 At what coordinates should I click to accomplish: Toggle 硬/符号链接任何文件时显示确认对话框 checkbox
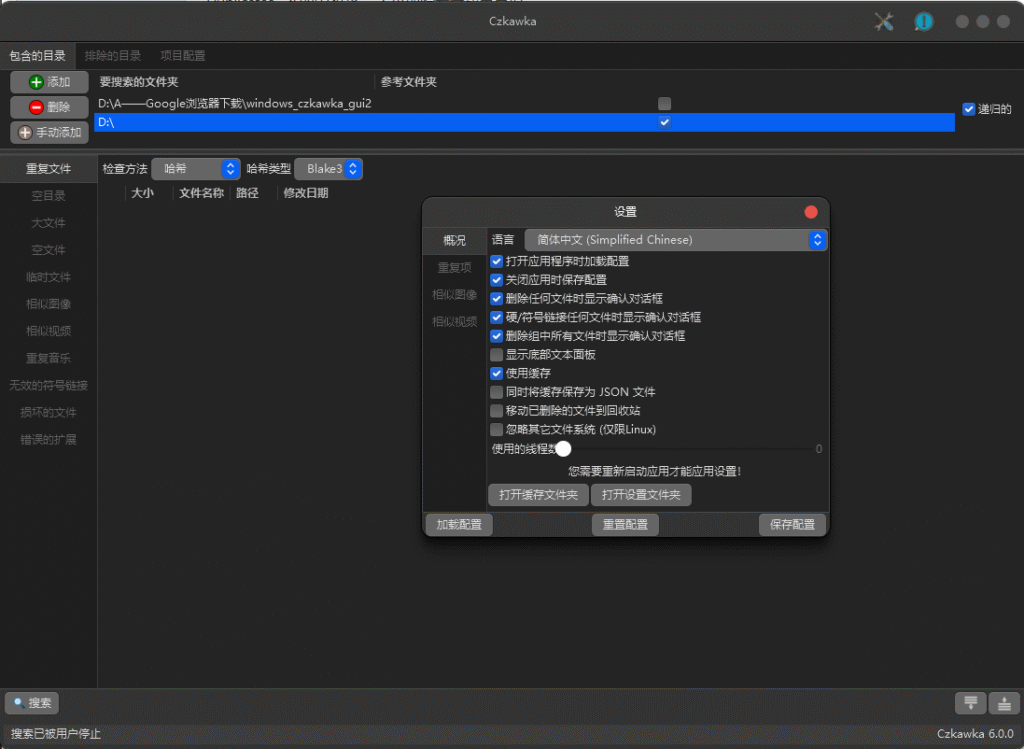tap(496, 317)
